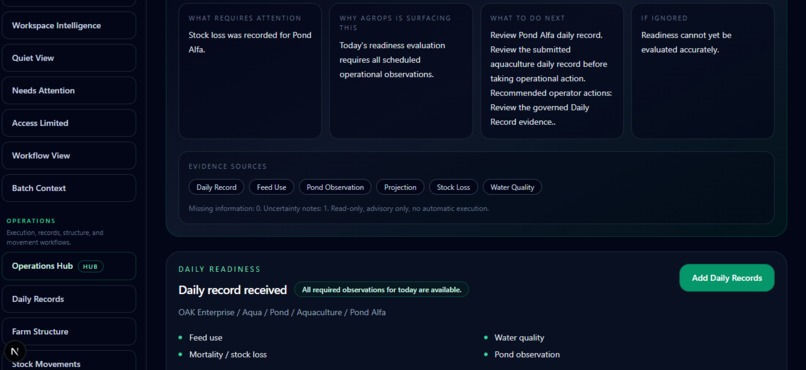Image resolution: width=806 pixels, height=370 pixels.
Task: Open Workspace Intelligence in sidebar
Action: (69, 26)
